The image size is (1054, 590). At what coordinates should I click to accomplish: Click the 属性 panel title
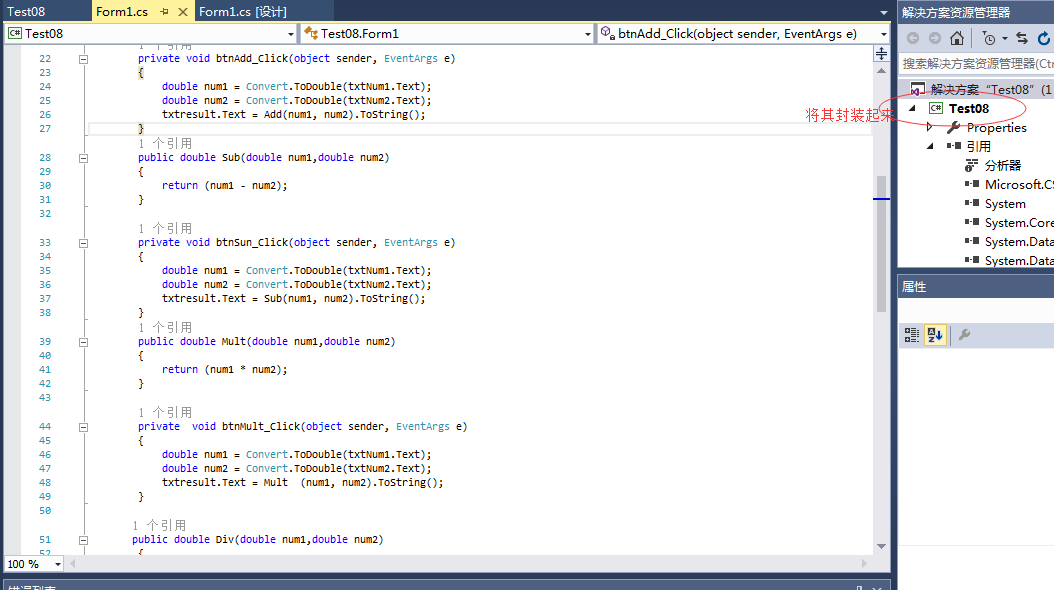click(914, 287)
